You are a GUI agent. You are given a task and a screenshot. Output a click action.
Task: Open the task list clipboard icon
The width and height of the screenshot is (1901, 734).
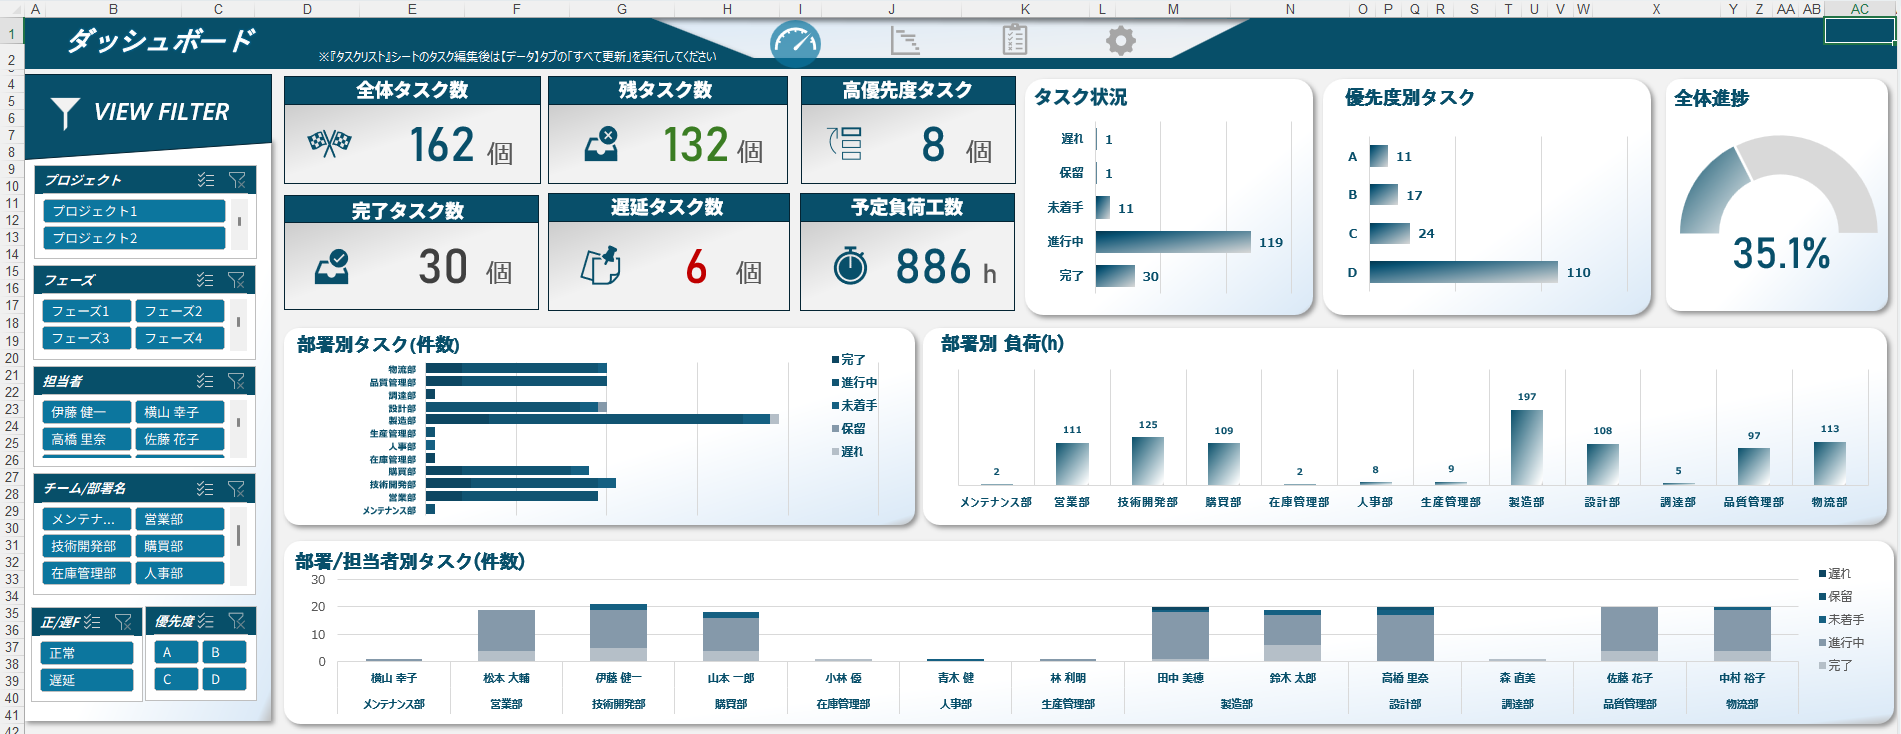coord(1014,40)
